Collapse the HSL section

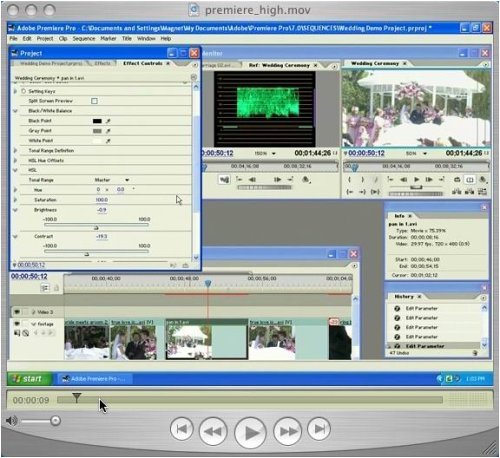point(15,170)
